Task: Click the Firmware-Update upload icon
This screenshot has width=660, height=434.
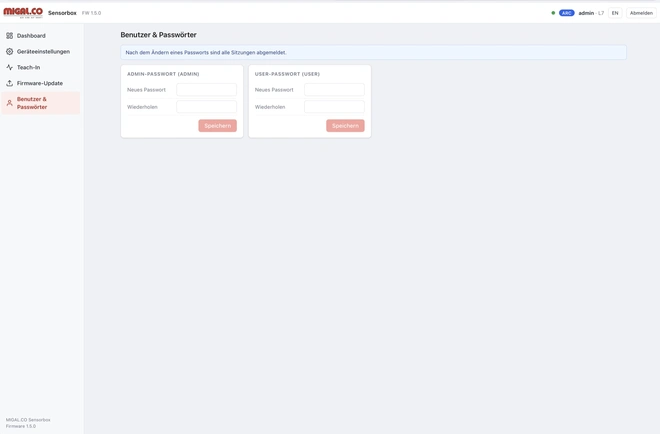Action: [x=9, y=83]
